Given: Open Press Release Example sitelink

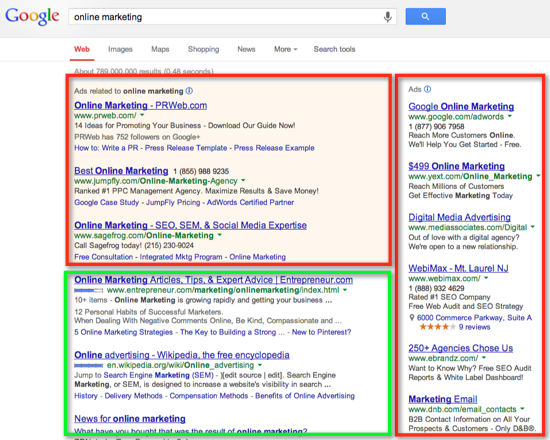Looking at the screenshot, I should [x=274, y=148].
